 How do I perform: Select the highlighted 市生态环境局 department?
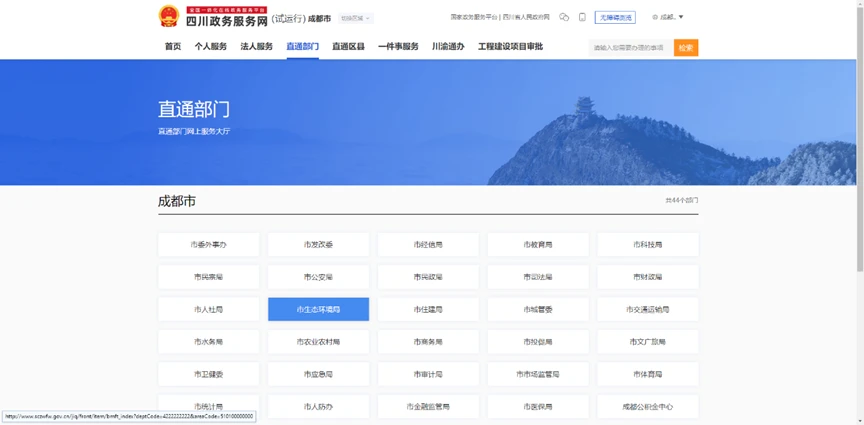(318, 309)
